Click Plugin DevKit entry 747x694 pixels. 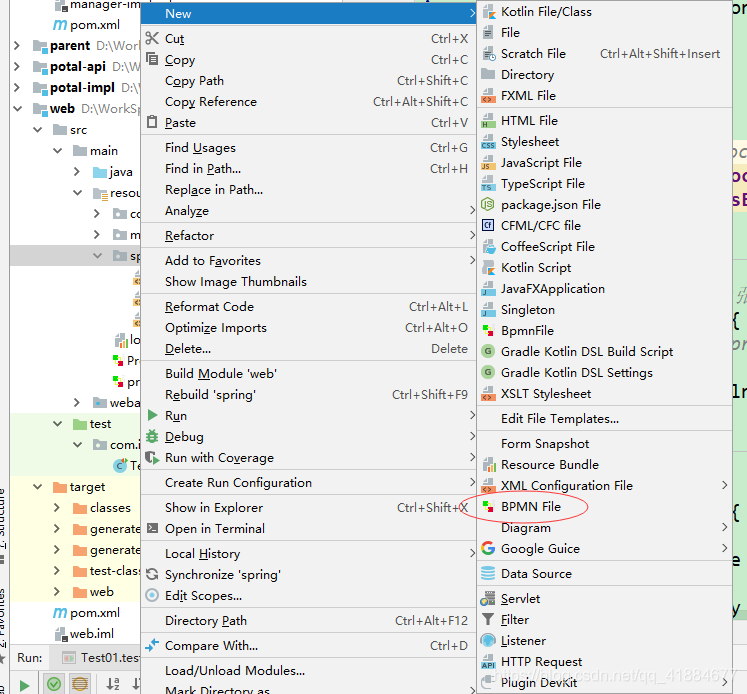[604, 683]
